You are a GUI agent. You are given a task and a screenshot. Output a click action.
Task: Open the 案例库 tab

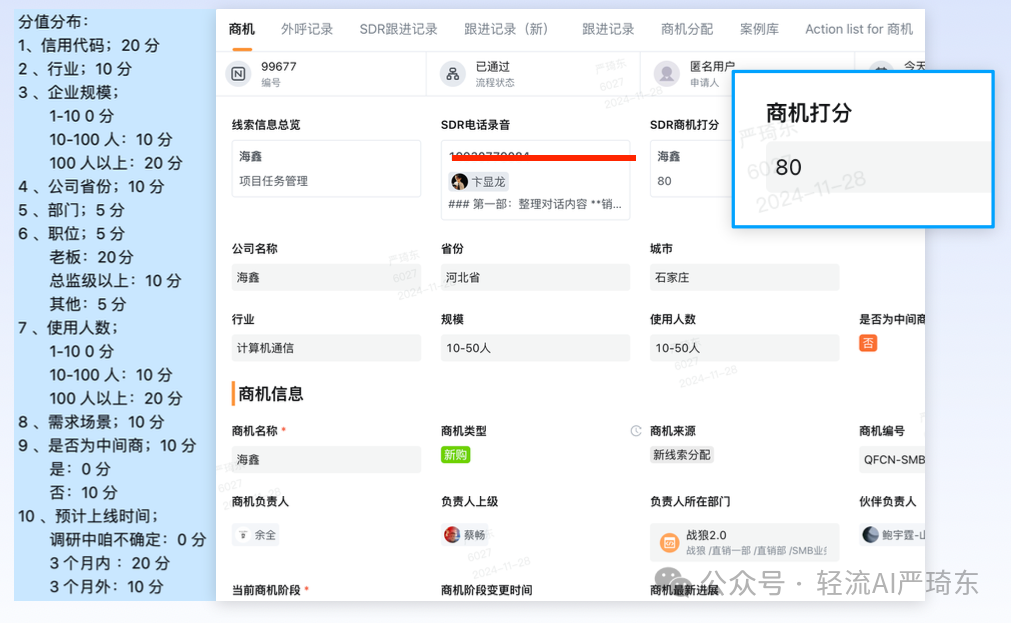(759, 29)
